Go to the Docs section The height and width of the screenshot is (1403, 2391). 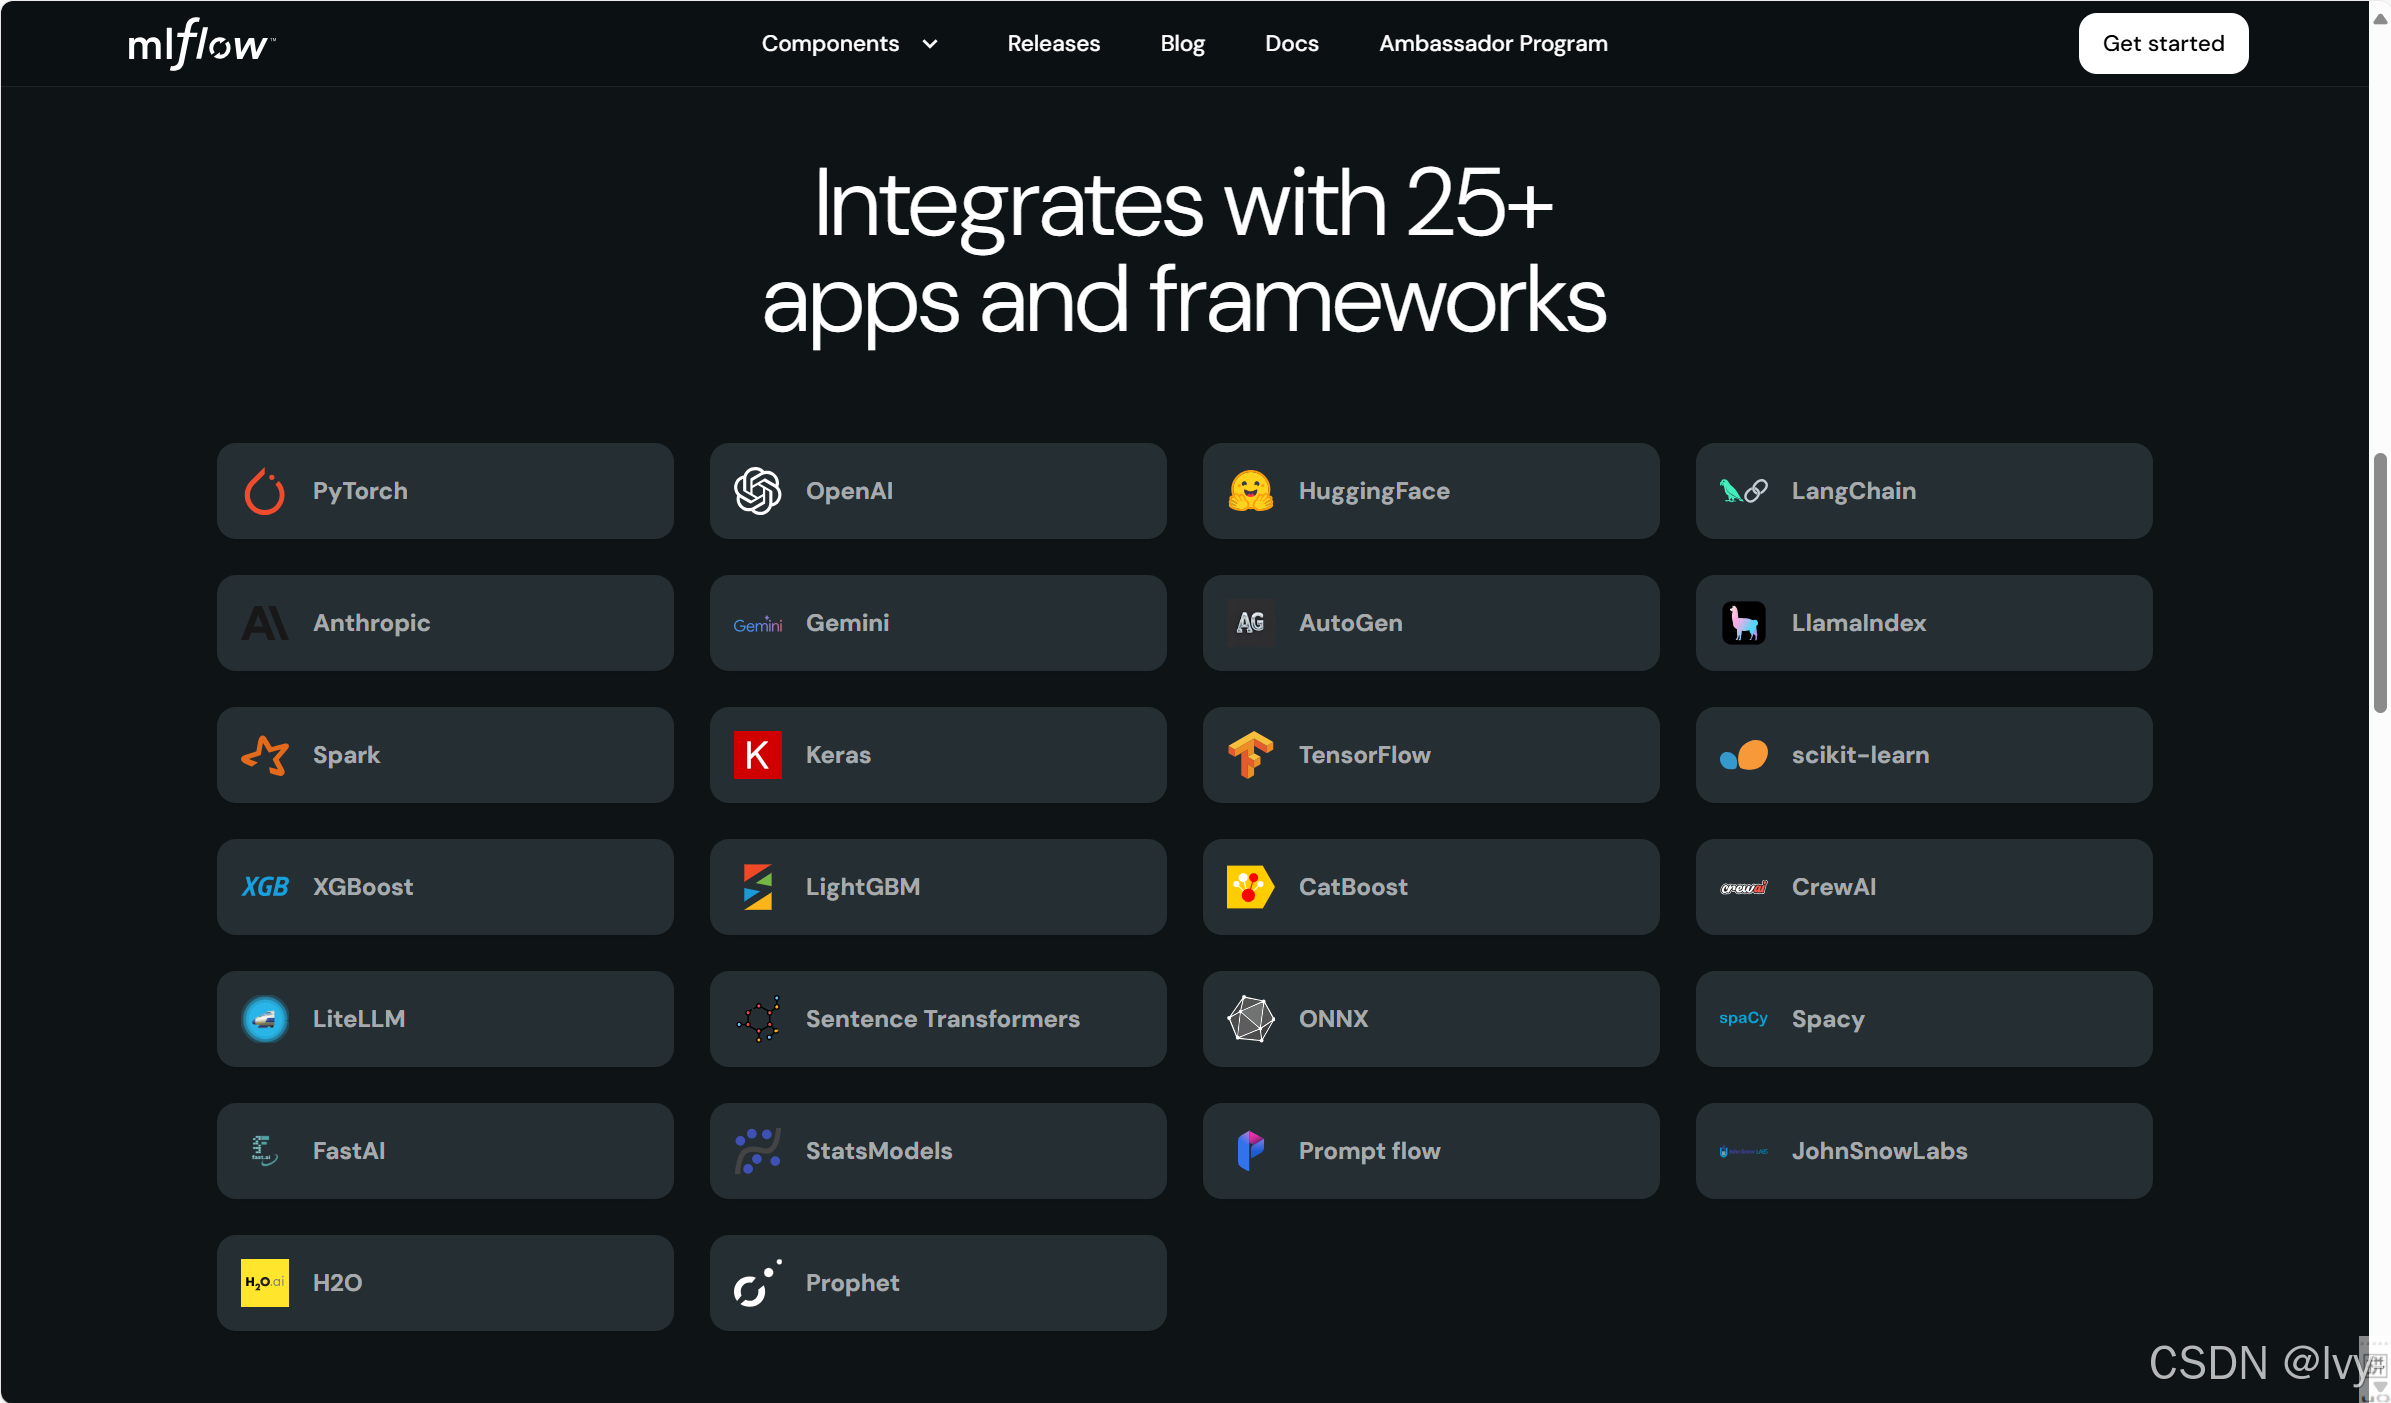pos(1291,44)
